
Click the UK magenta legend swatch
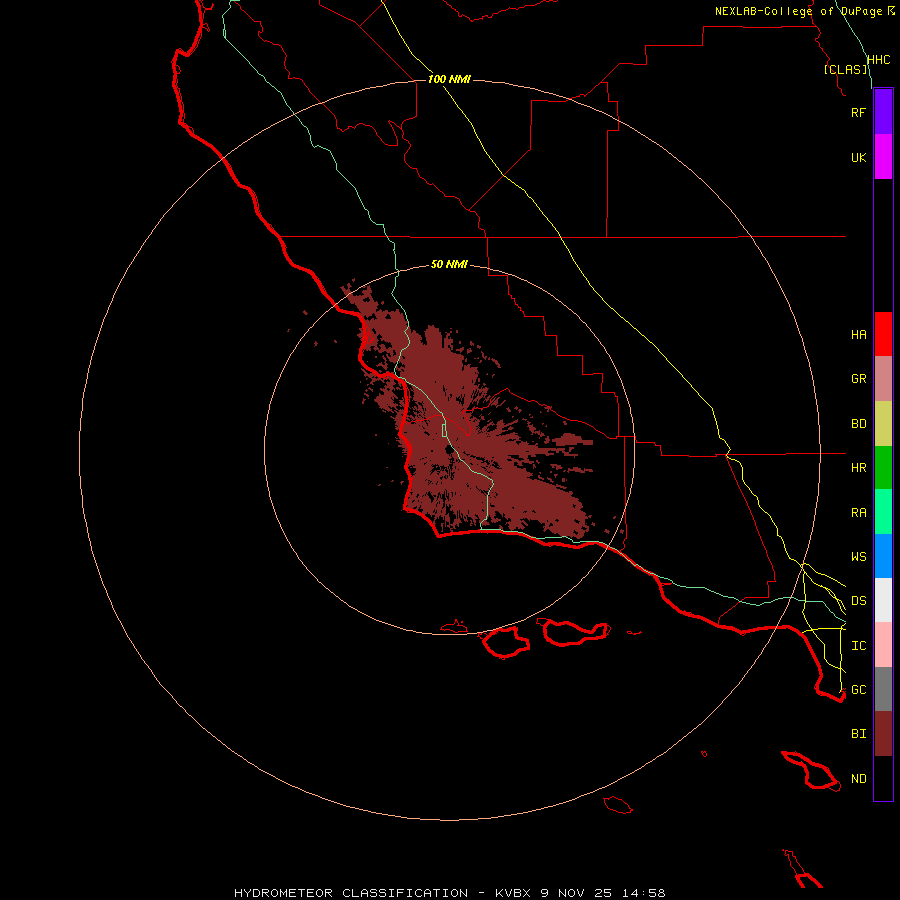883,157
